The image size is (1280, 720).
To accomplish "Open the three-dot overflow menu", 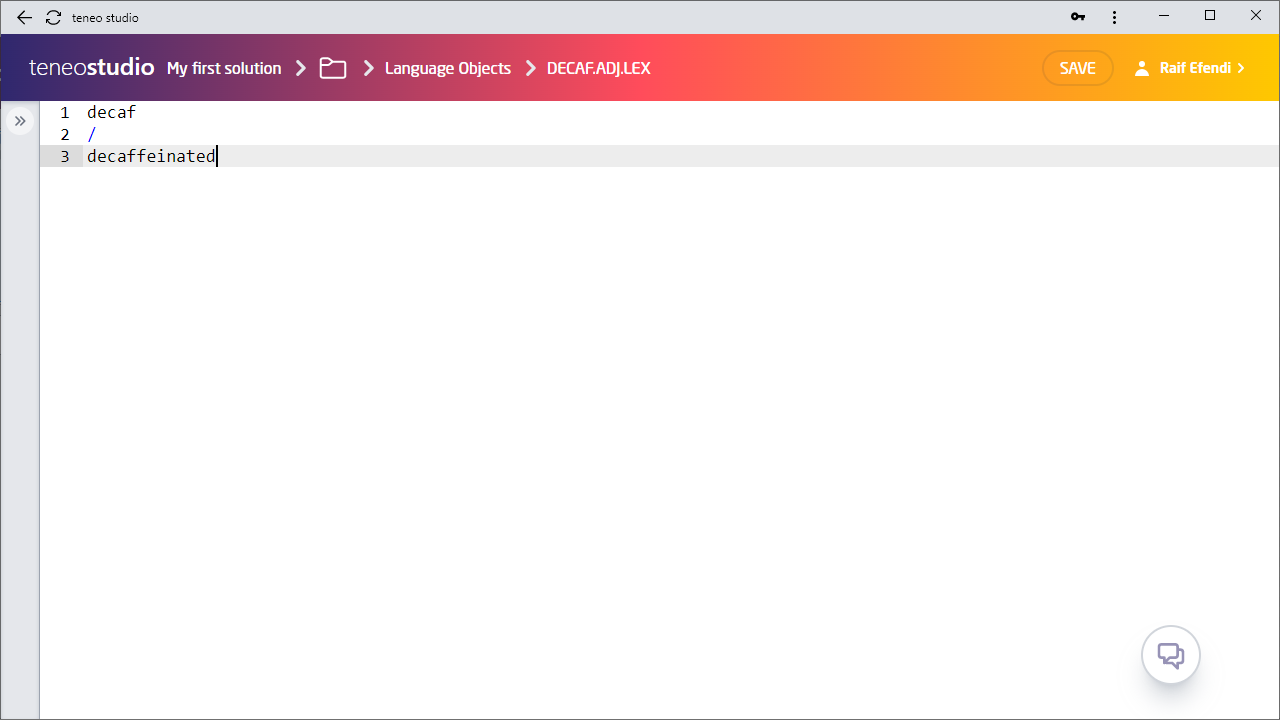I will click(x=1114, y=17).
